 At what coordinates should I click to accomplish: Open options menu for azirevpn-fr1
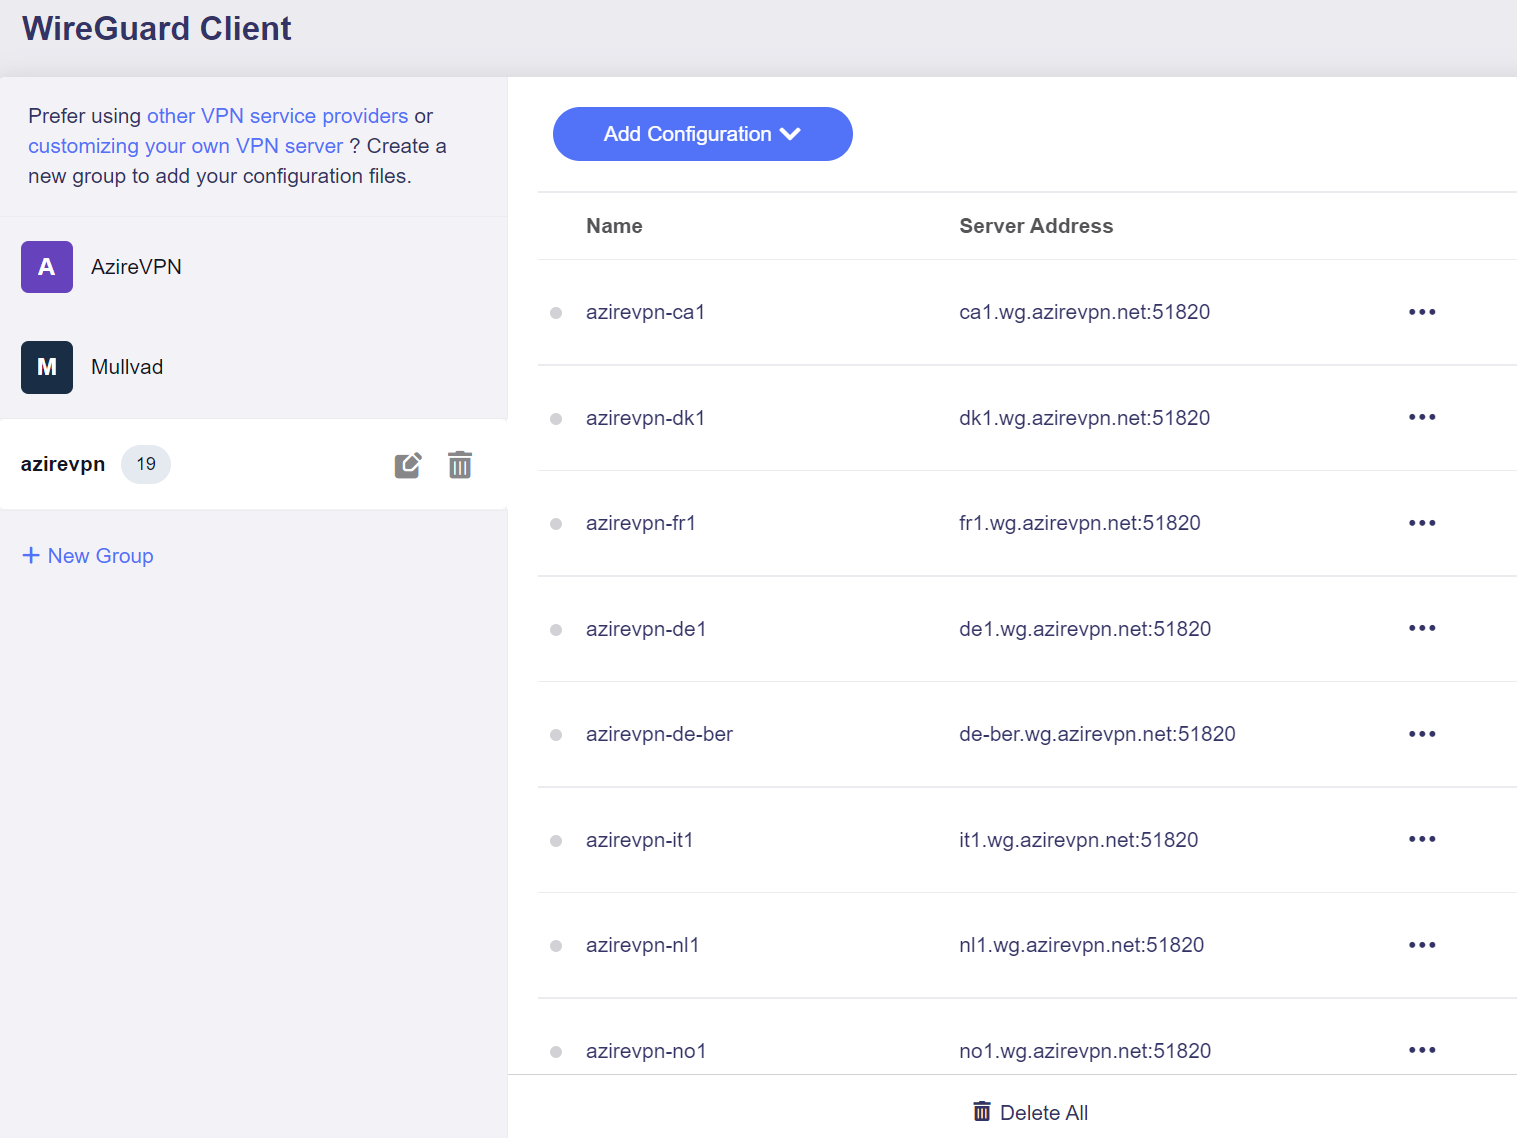[x=1422, y=523]
